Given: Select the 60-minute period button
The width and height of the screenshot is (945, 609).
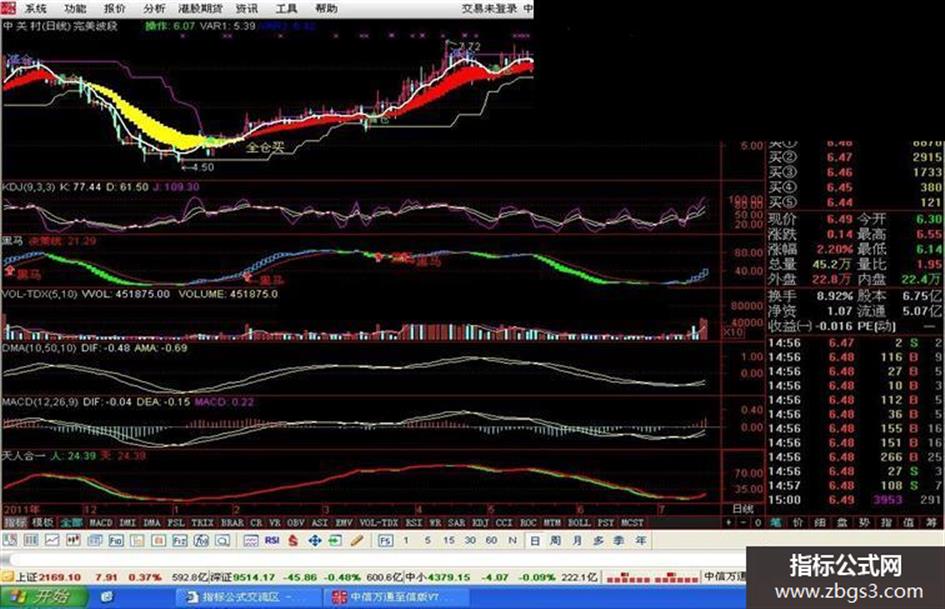Looking at the screenshot, I should point(491,540).
